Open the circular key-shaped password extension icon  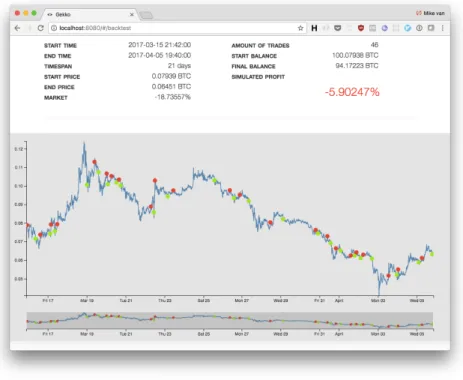click(419, 28)
